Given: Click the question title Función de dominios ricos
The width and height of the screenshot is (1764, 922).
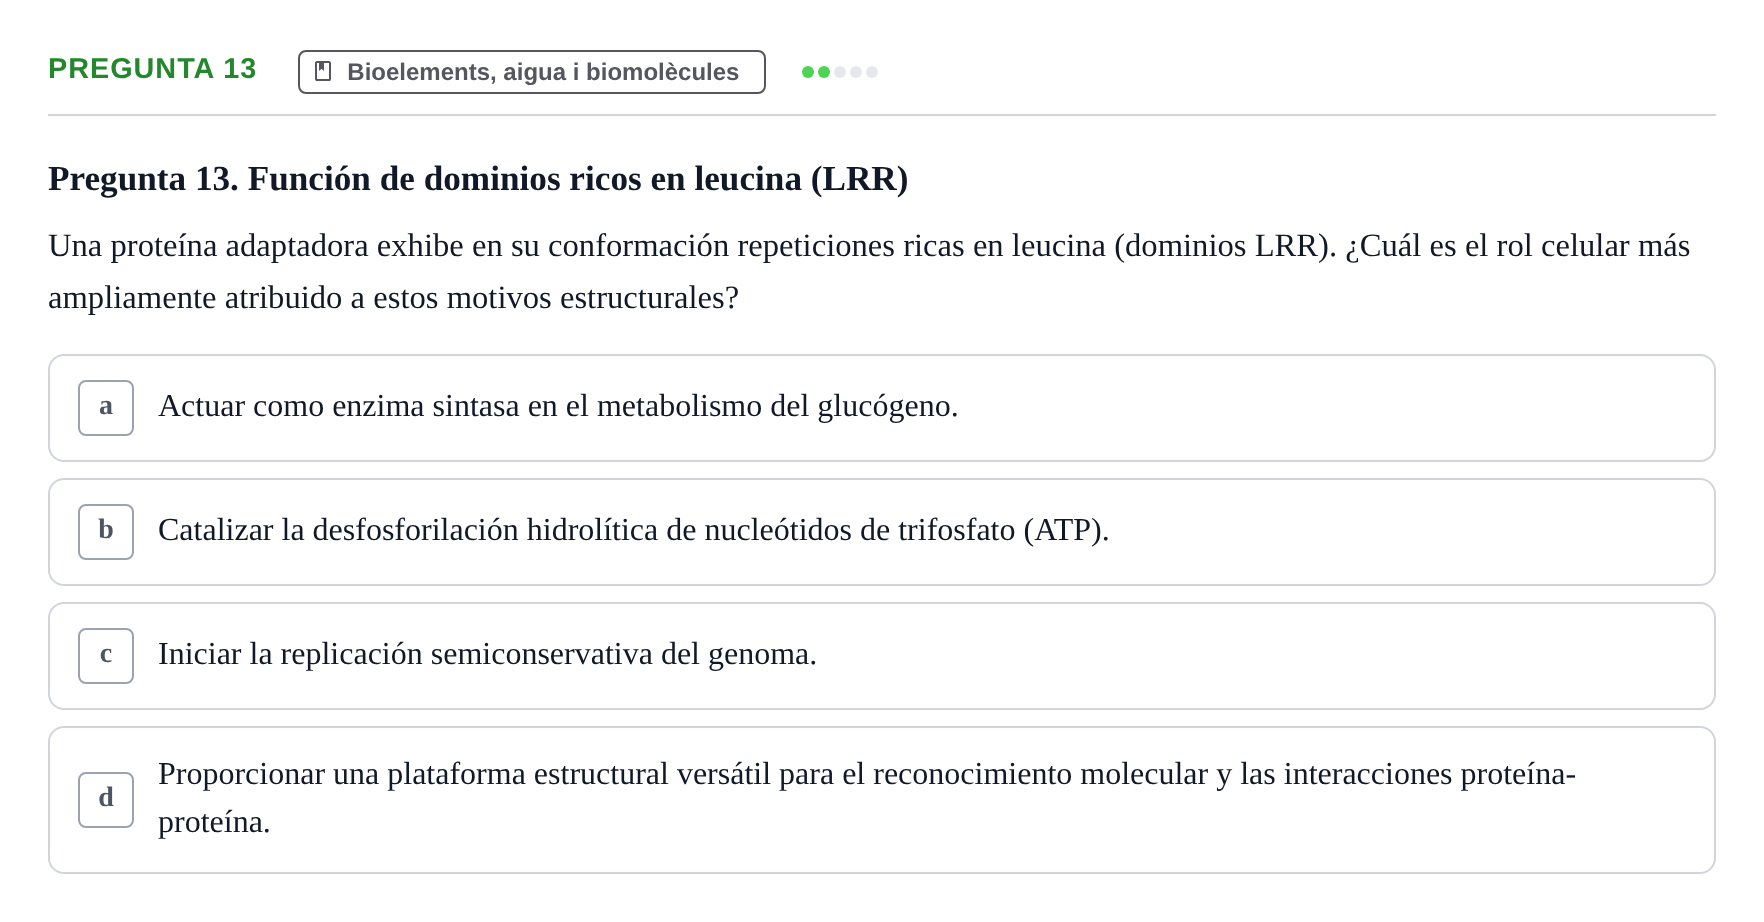Looking at the screenshot, I should point(478,179).
